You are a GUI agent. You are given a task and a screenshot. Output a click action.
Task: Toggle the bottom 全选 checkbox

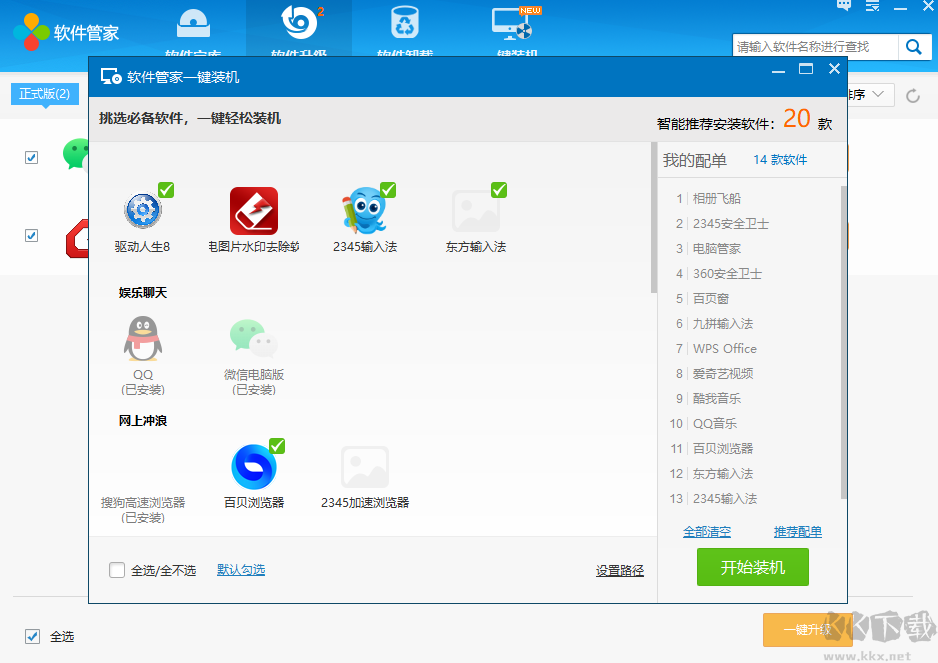point(32,636)
